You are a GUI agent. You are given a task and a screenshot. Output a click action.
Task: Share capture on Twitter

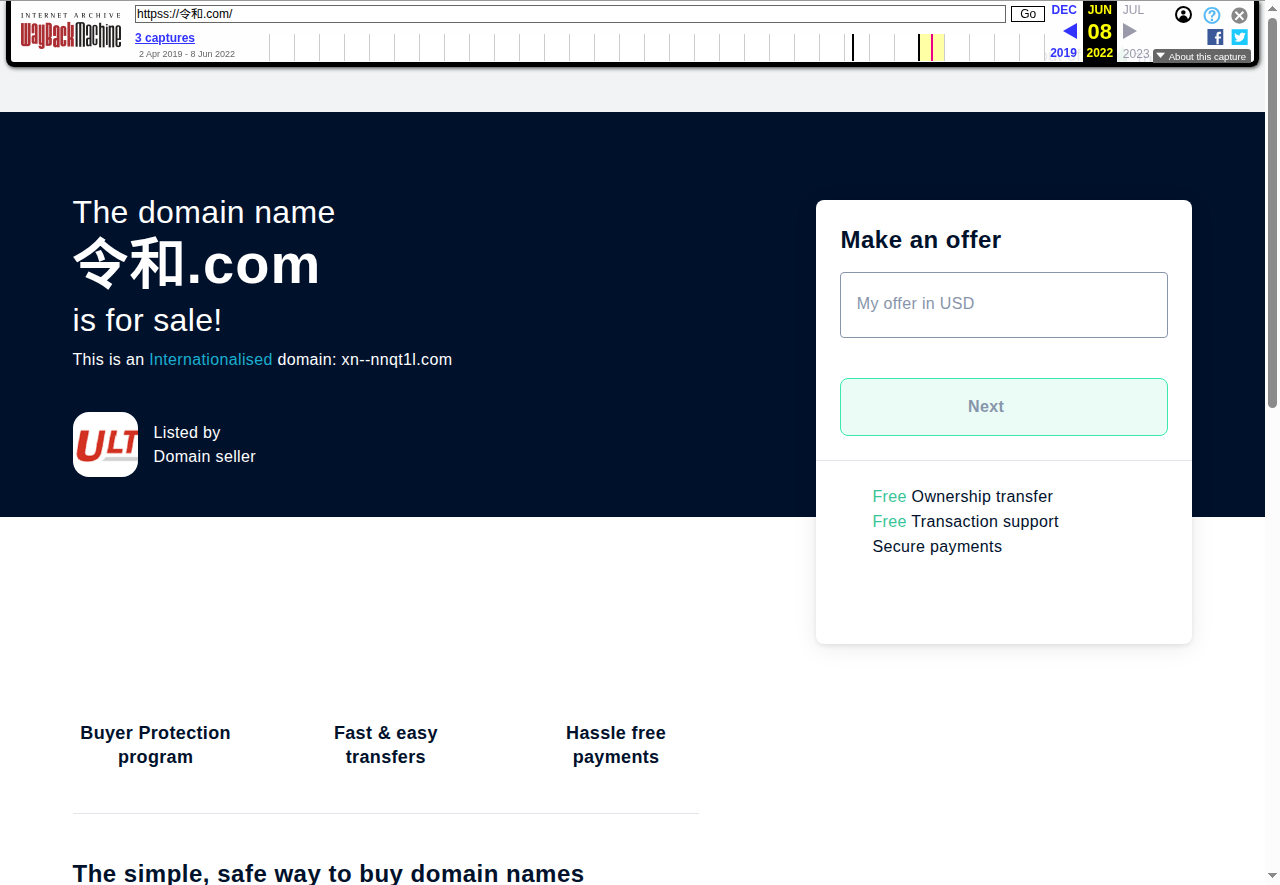click(x=1239, y=37)
